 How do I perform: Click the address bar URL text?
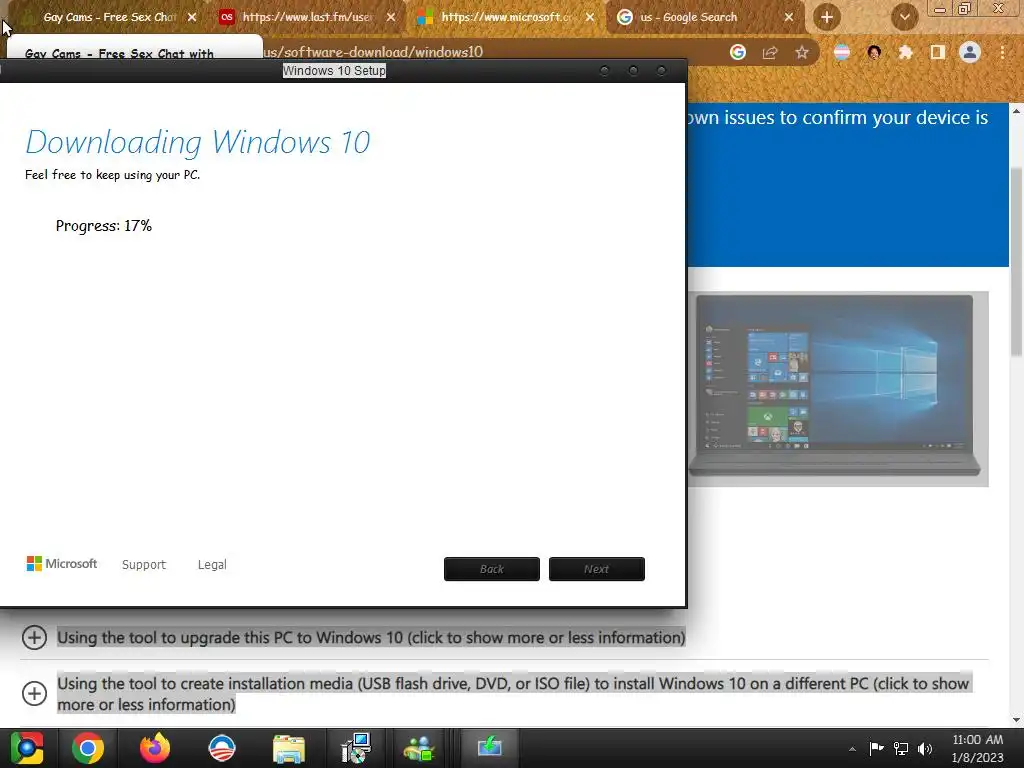pyautogui.click(x=374, y=52)
